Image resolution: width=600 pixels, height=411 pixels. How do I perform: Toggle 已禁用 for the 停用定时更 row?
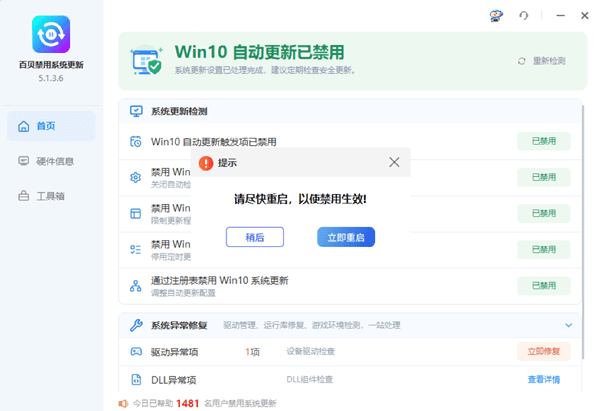(x=544, y=250)
